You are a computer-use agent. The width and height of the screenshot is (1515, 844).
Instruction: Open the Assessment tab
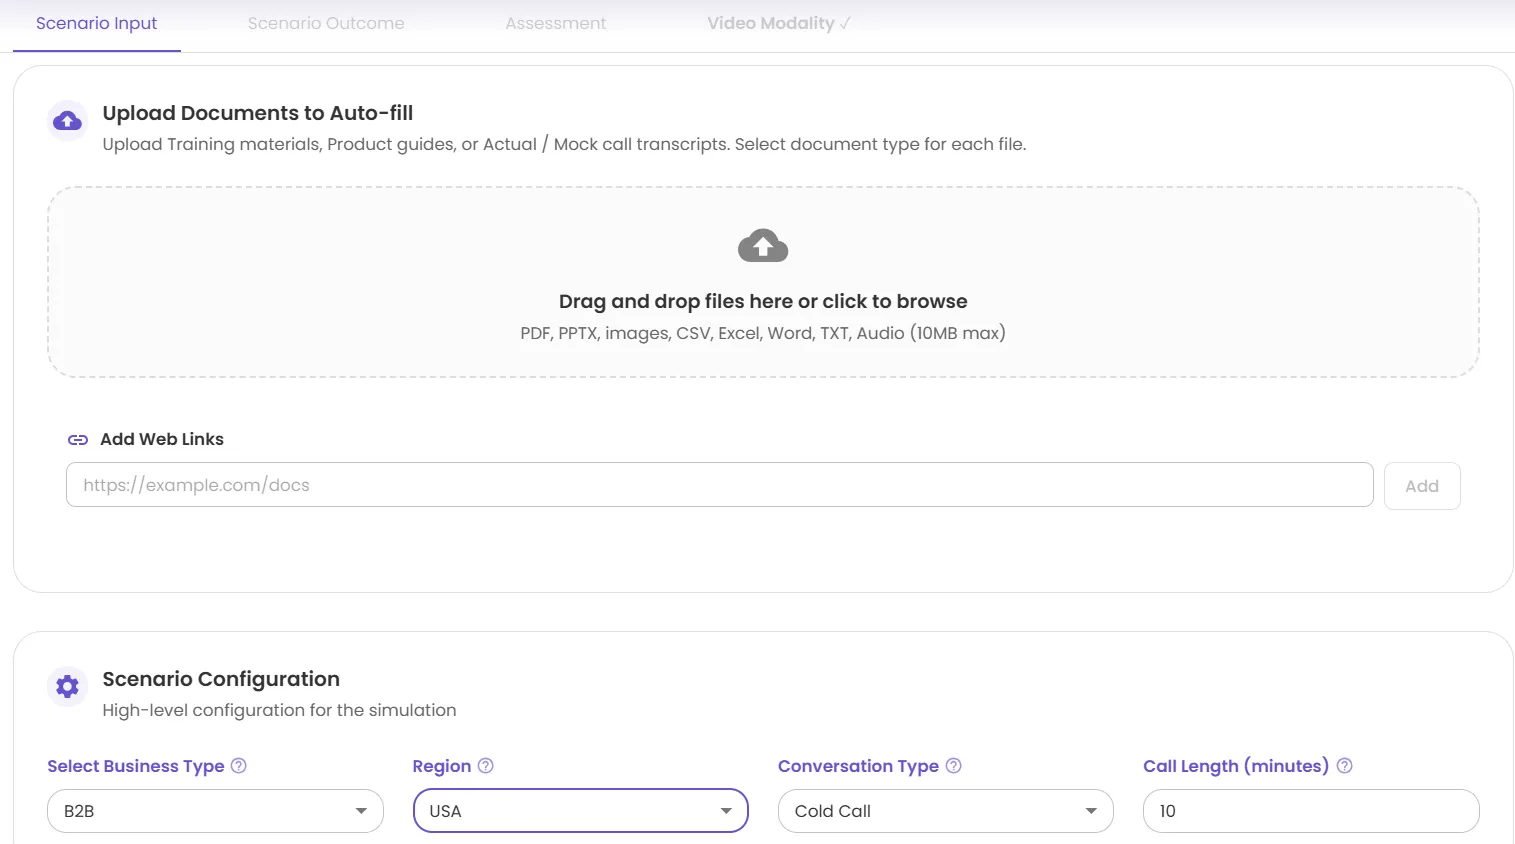point(555,24)
